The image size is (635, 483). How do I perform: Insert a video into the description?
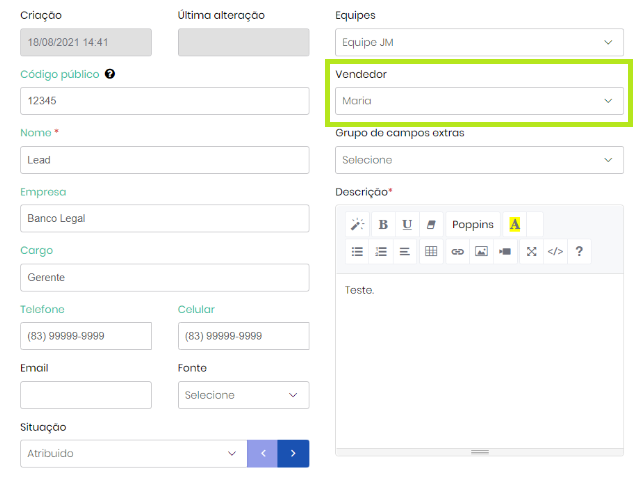[505, 252]
